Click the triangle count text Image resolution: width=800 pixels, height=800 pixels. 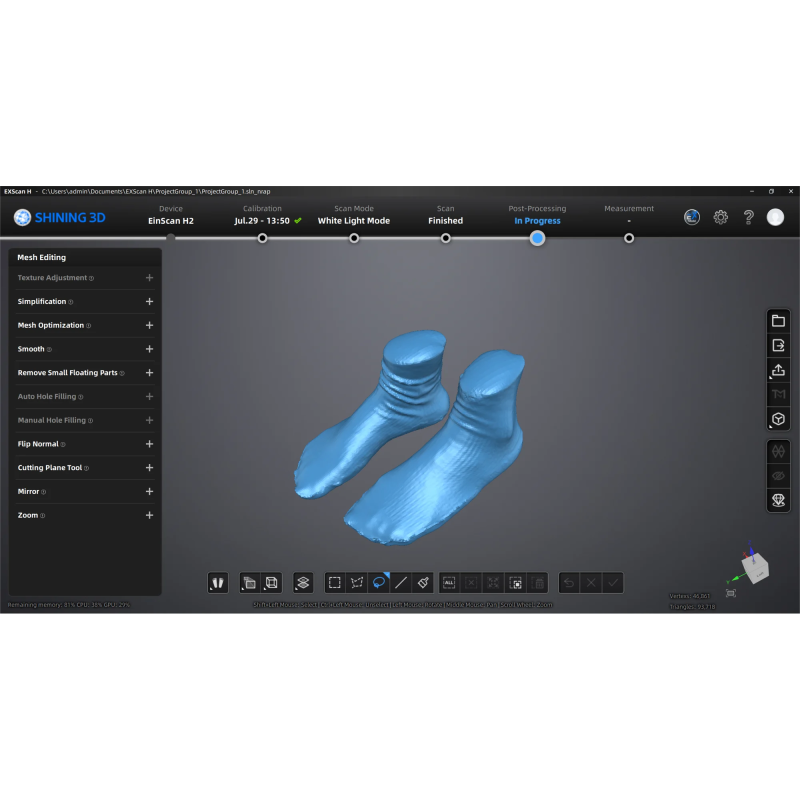pos(692,607)
